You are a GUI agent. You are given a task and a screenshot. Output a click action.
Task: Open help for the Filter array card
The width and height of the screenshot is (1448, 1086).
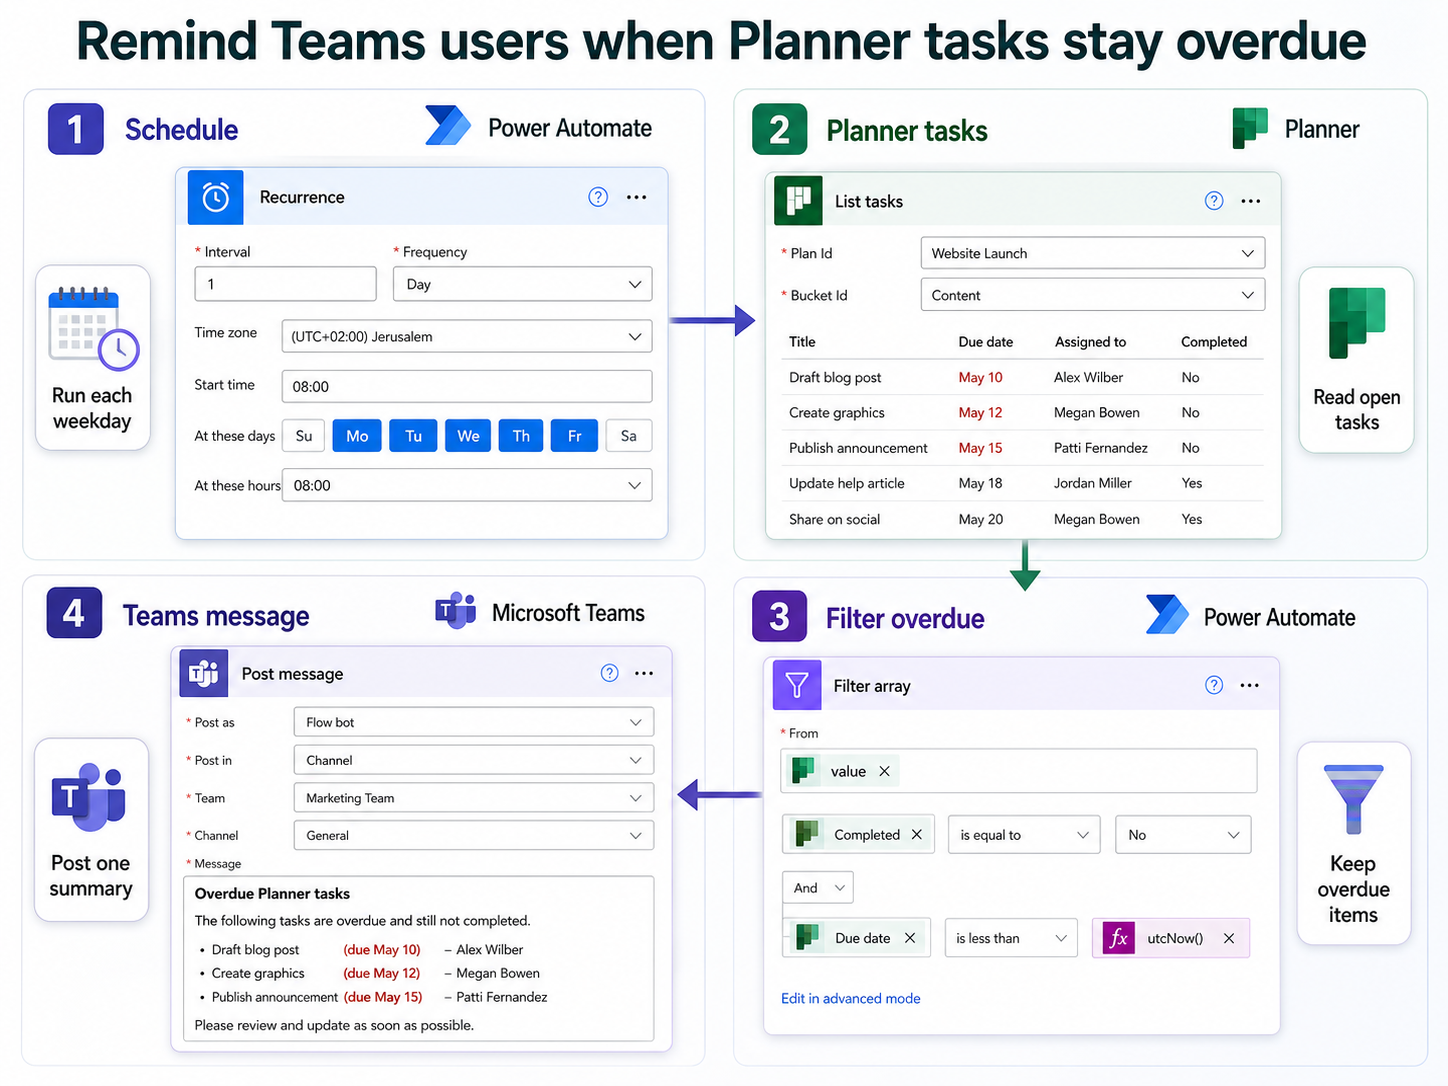tap(1214, 685)
